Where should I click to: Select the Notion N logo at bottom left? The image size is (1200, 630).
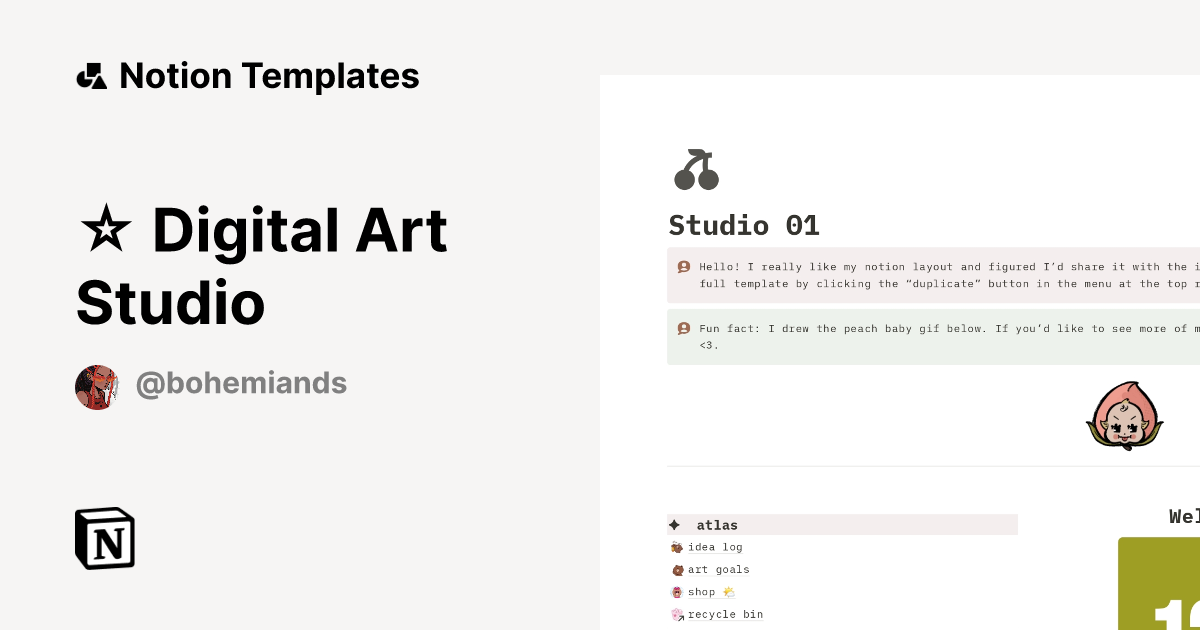click(x=104, y=538)
